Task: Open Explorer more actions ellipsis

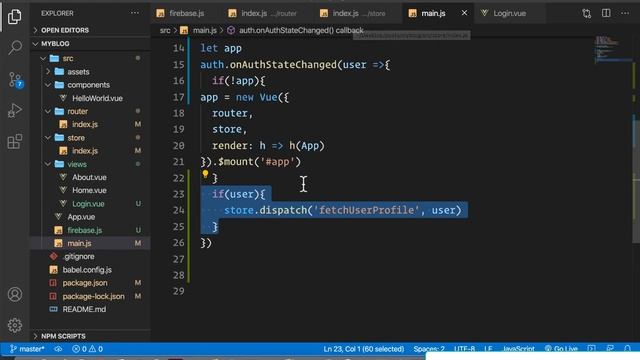Action: (135, 13)
